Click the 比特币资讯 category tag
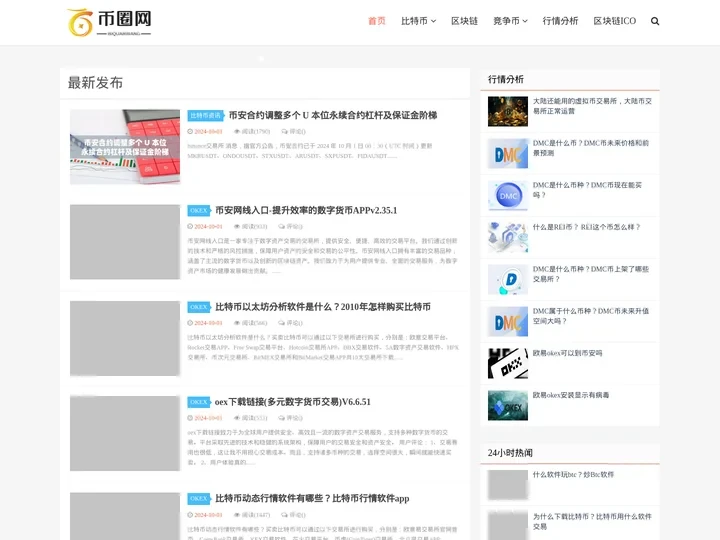The image size is (720, 540). [205, 116]
